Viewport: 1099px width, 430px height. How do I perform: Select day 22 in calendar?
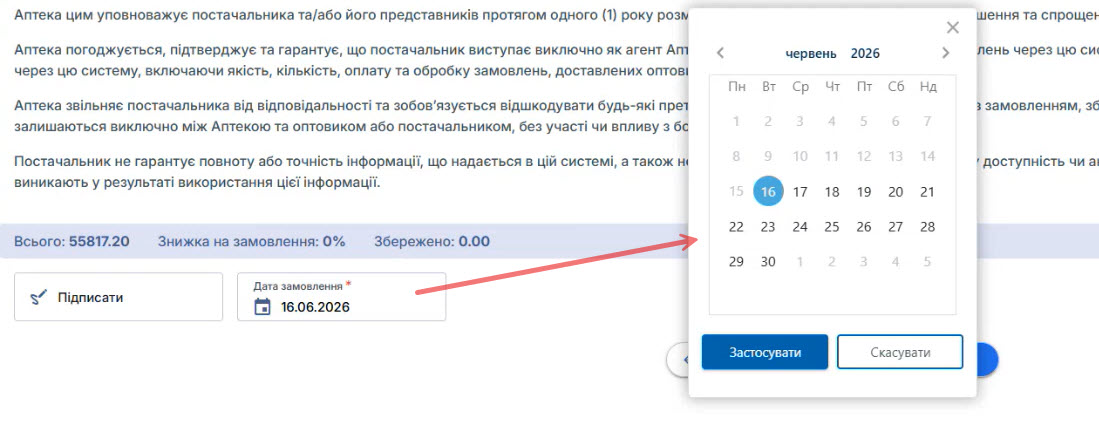click(736, 227)
